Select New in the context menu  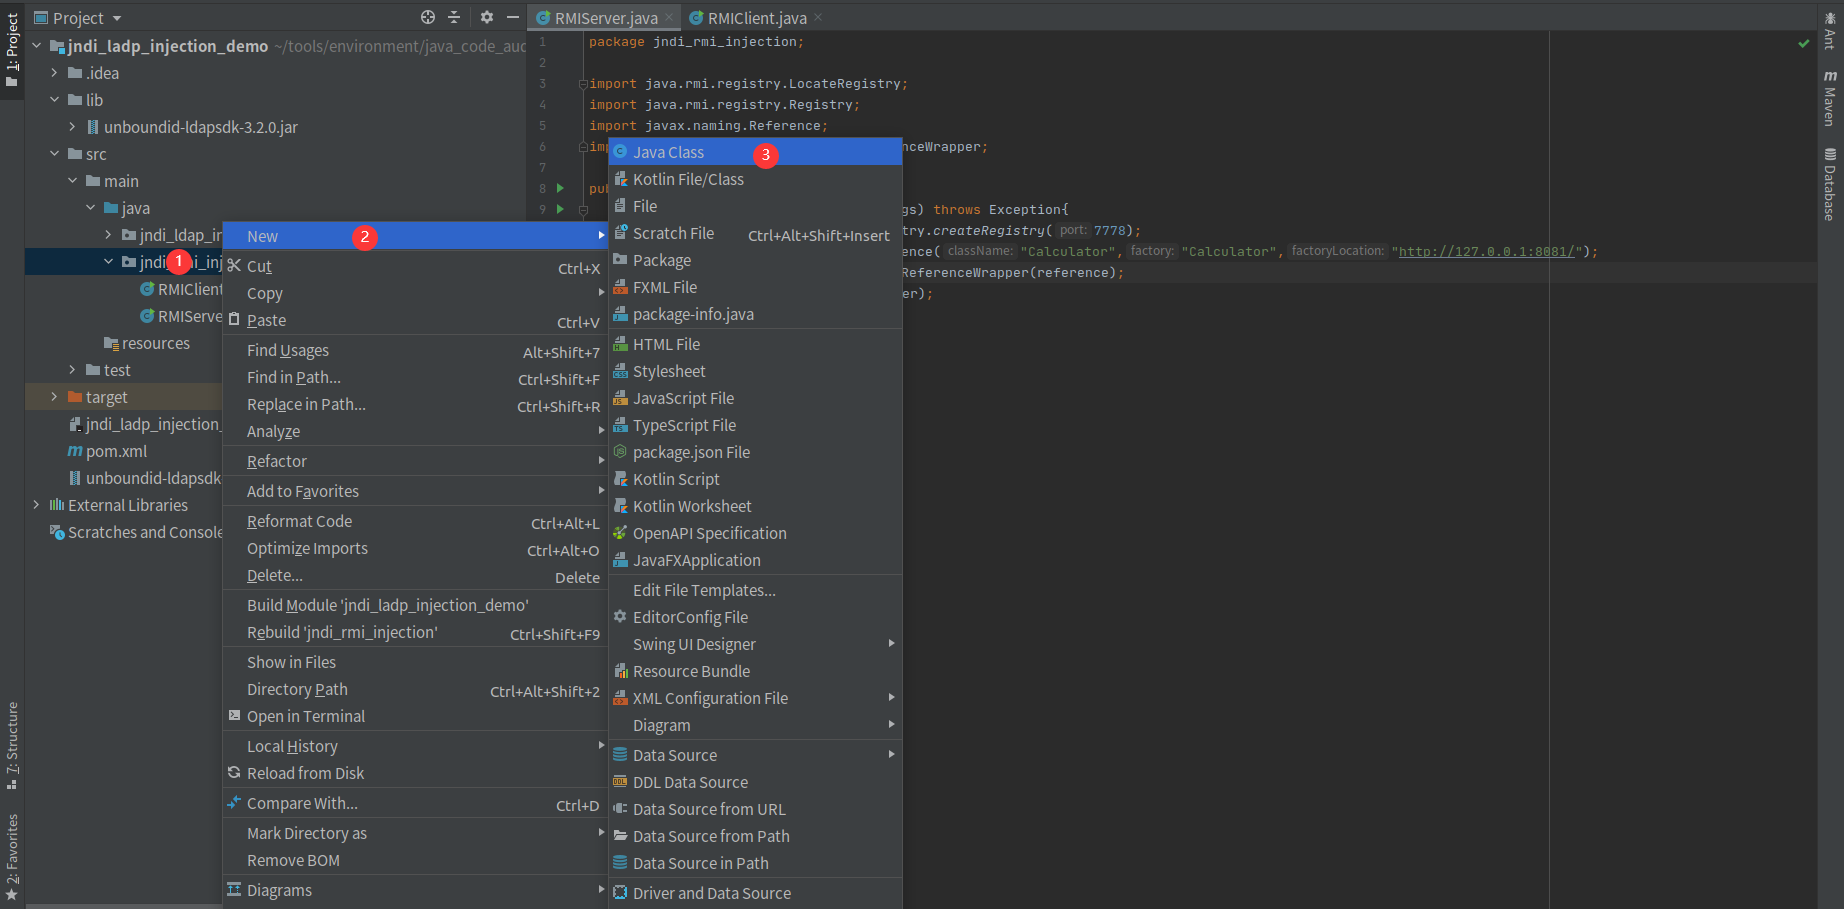415,236
